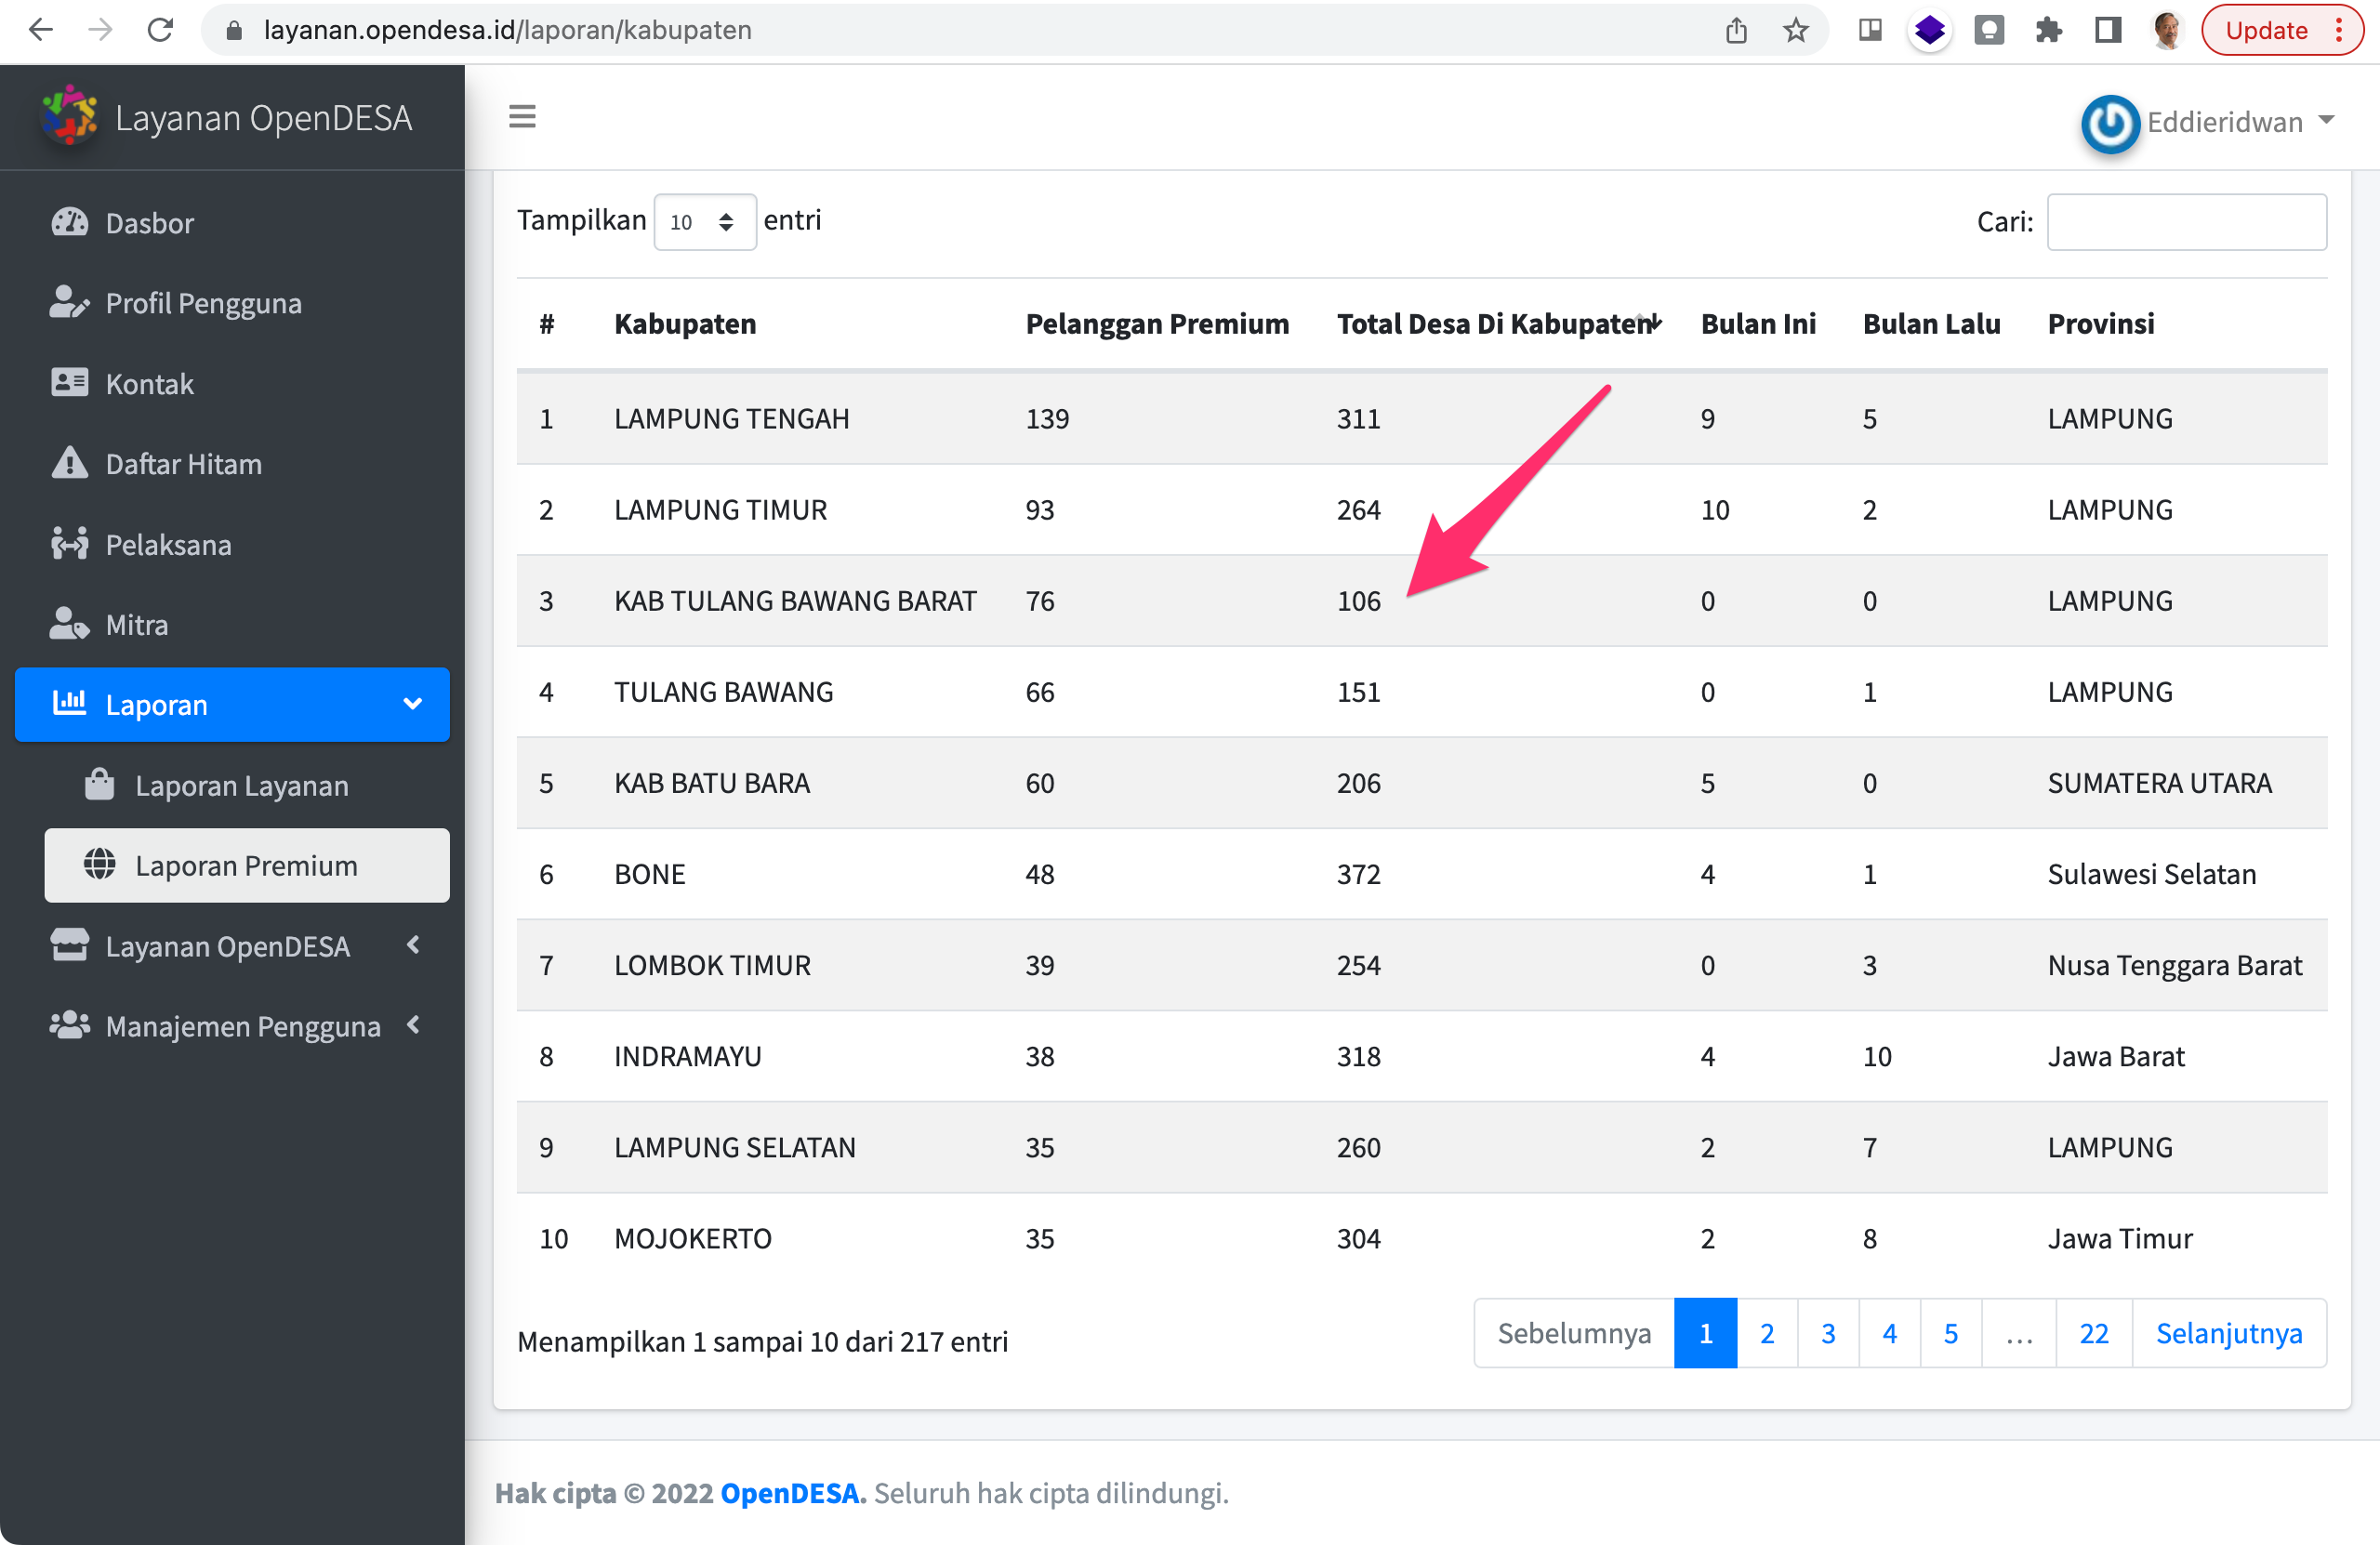Click the OpenDESA user avatar logo
Viewport: 2380px width, 1545px height.
coord(2109,123)
